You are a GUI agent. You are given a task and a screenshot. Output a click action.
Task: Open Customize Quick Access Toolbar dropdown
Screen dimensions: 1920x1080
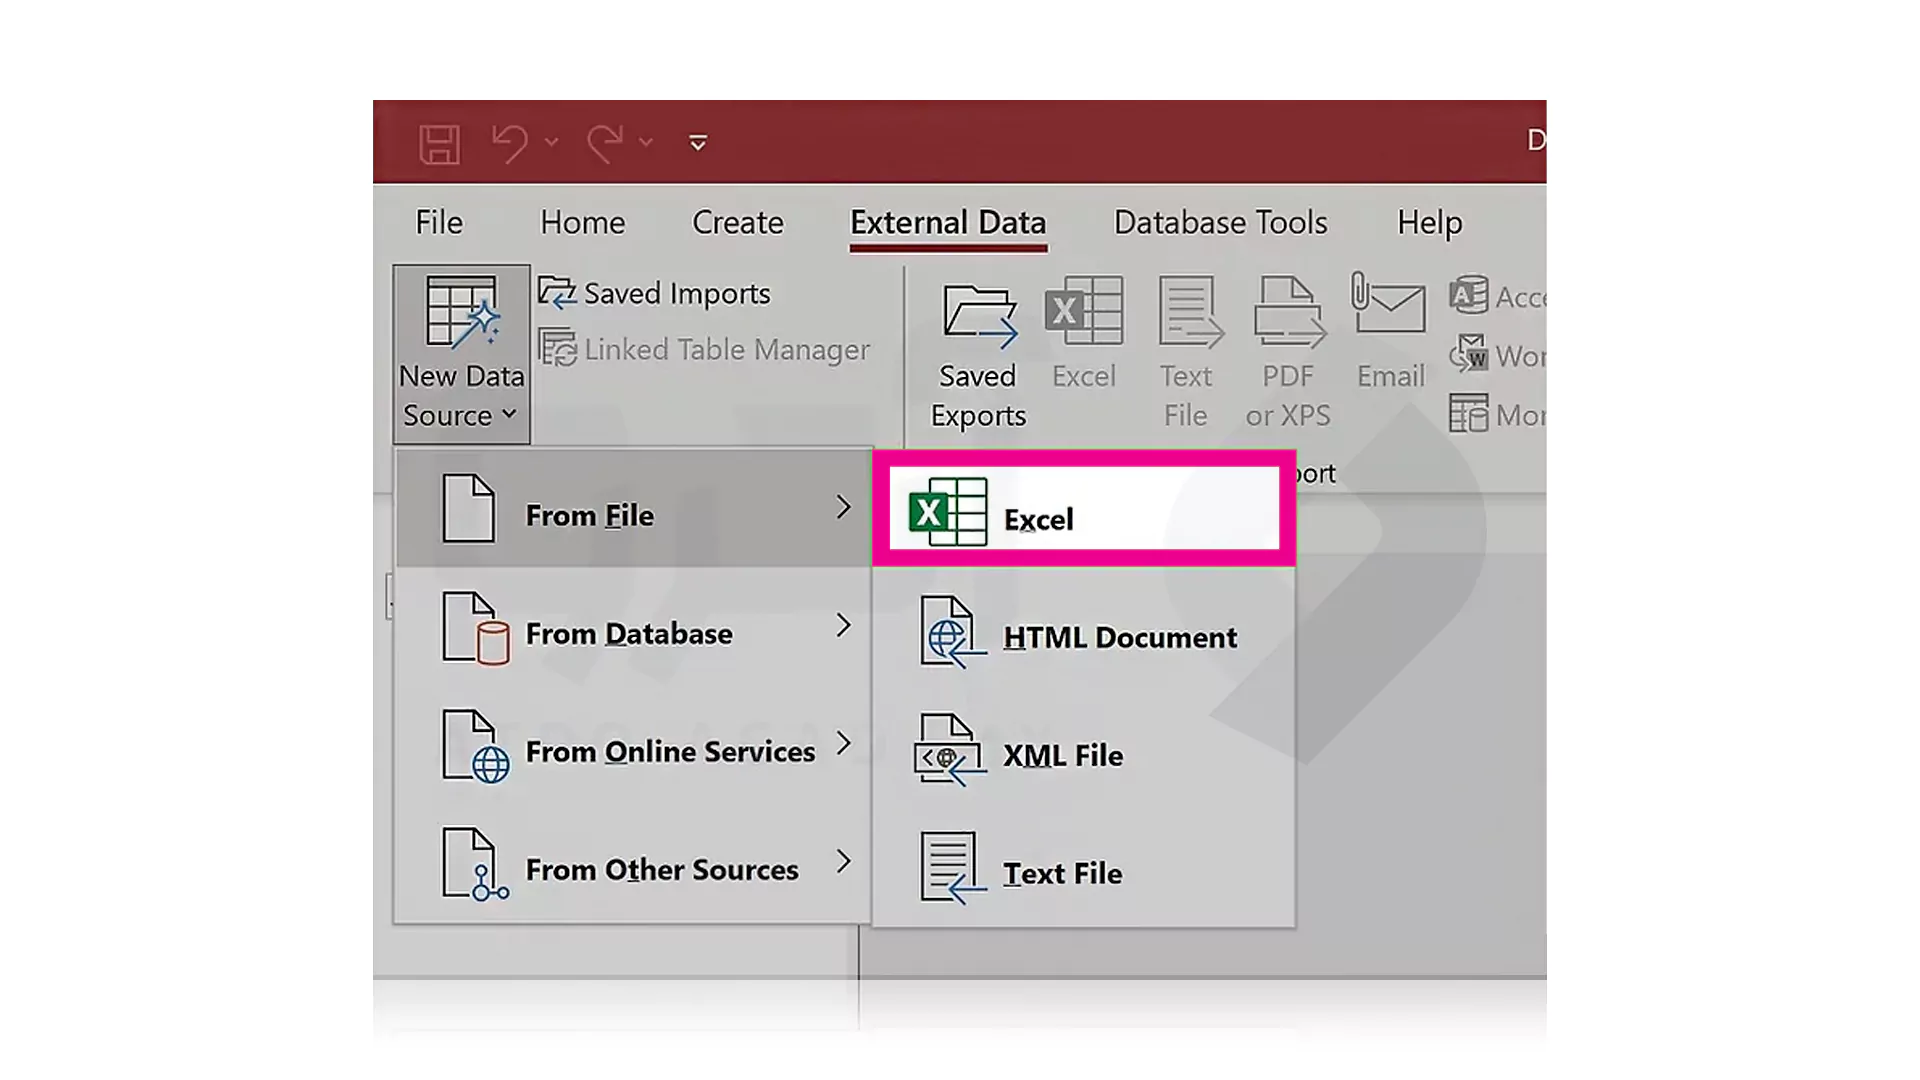pyautogui.click(x=698, y=143)
